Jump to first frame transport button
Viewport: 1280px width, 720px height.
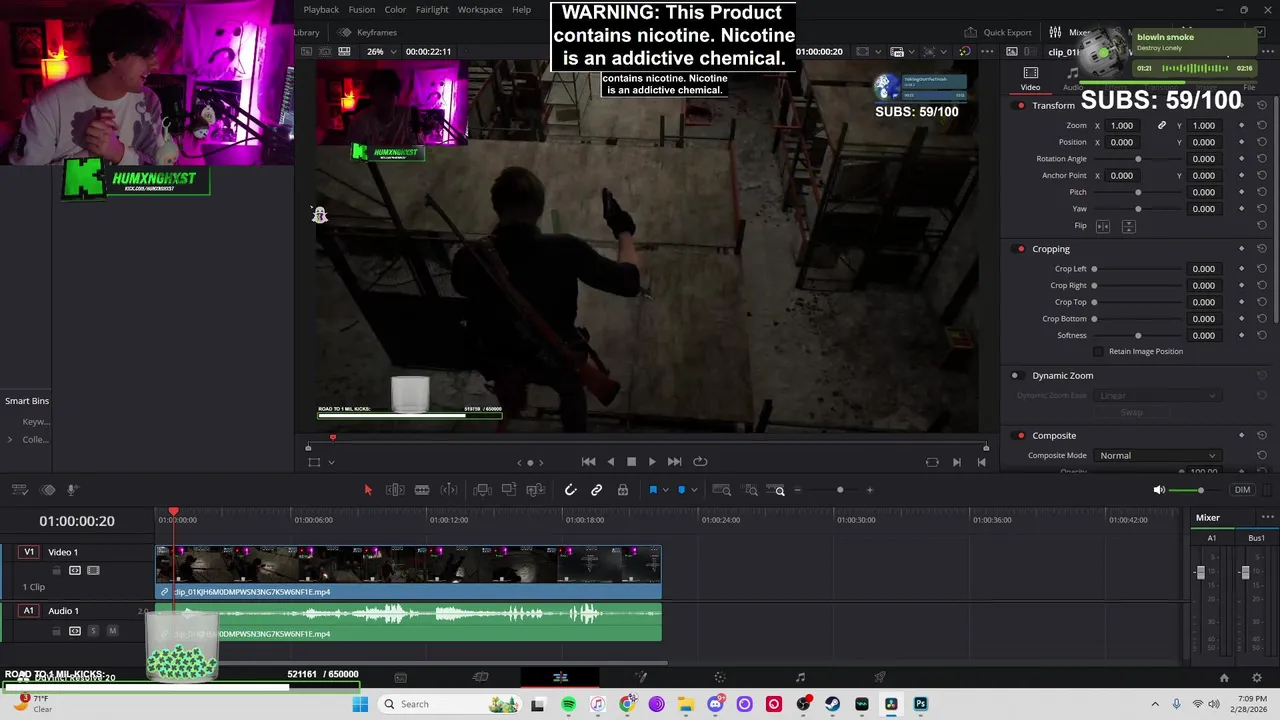pyautogui.click(x=588, y=462)
